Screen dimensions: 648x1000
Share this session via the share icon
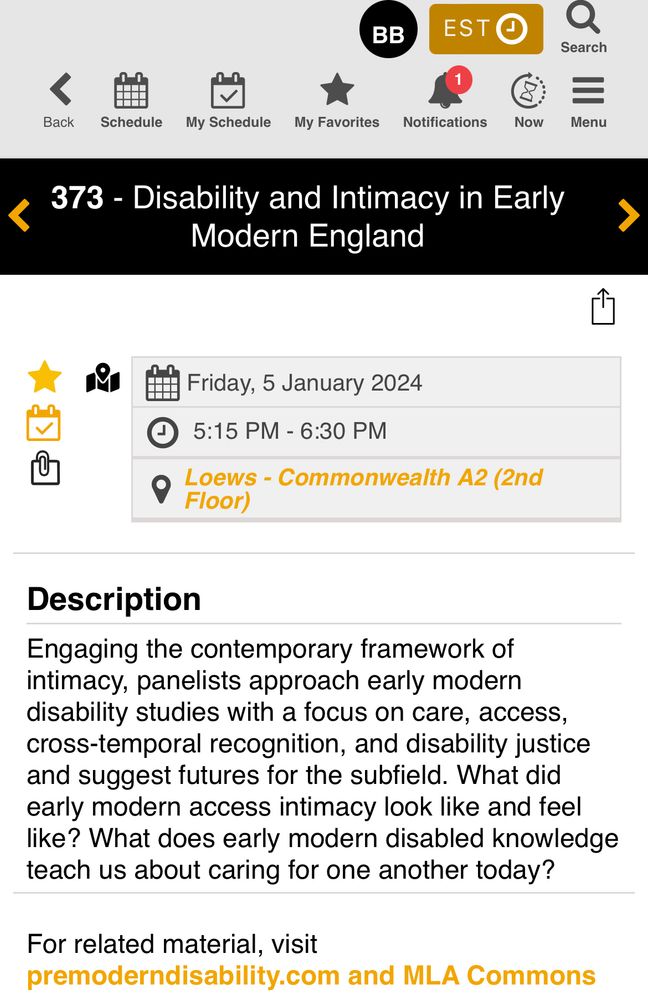603,307
